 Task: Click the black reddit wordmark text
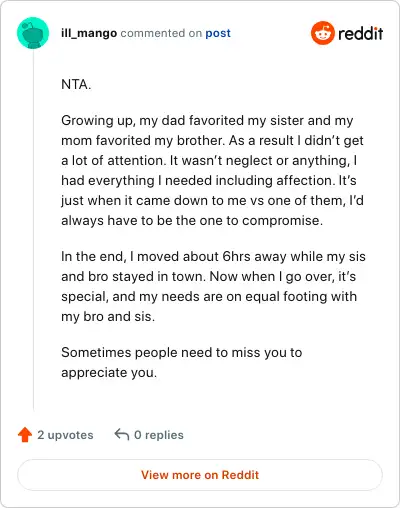tap(360, 34)
